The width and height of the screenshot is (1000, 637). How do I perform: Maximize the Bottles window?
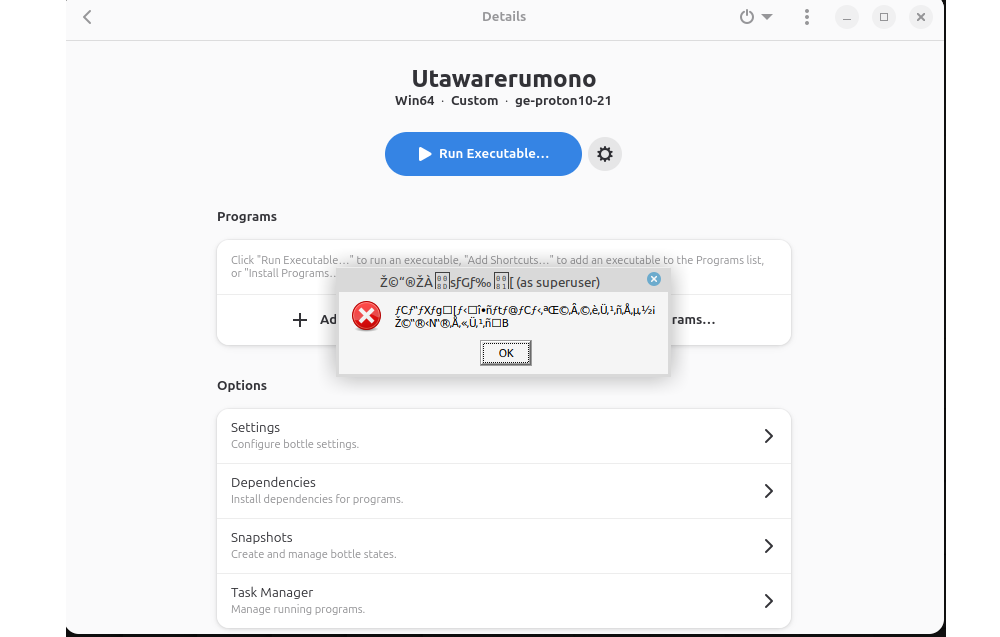click(x=884, y=17)
